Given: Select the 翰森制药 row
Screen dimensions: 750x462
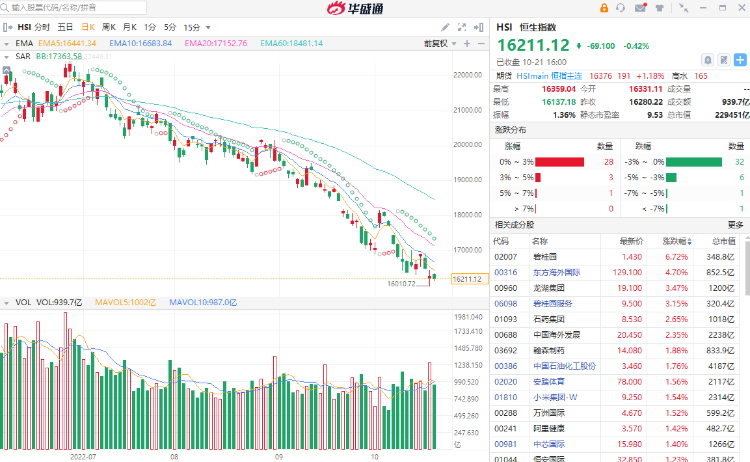Looking at the screenshot, I should tap(616, 351).
